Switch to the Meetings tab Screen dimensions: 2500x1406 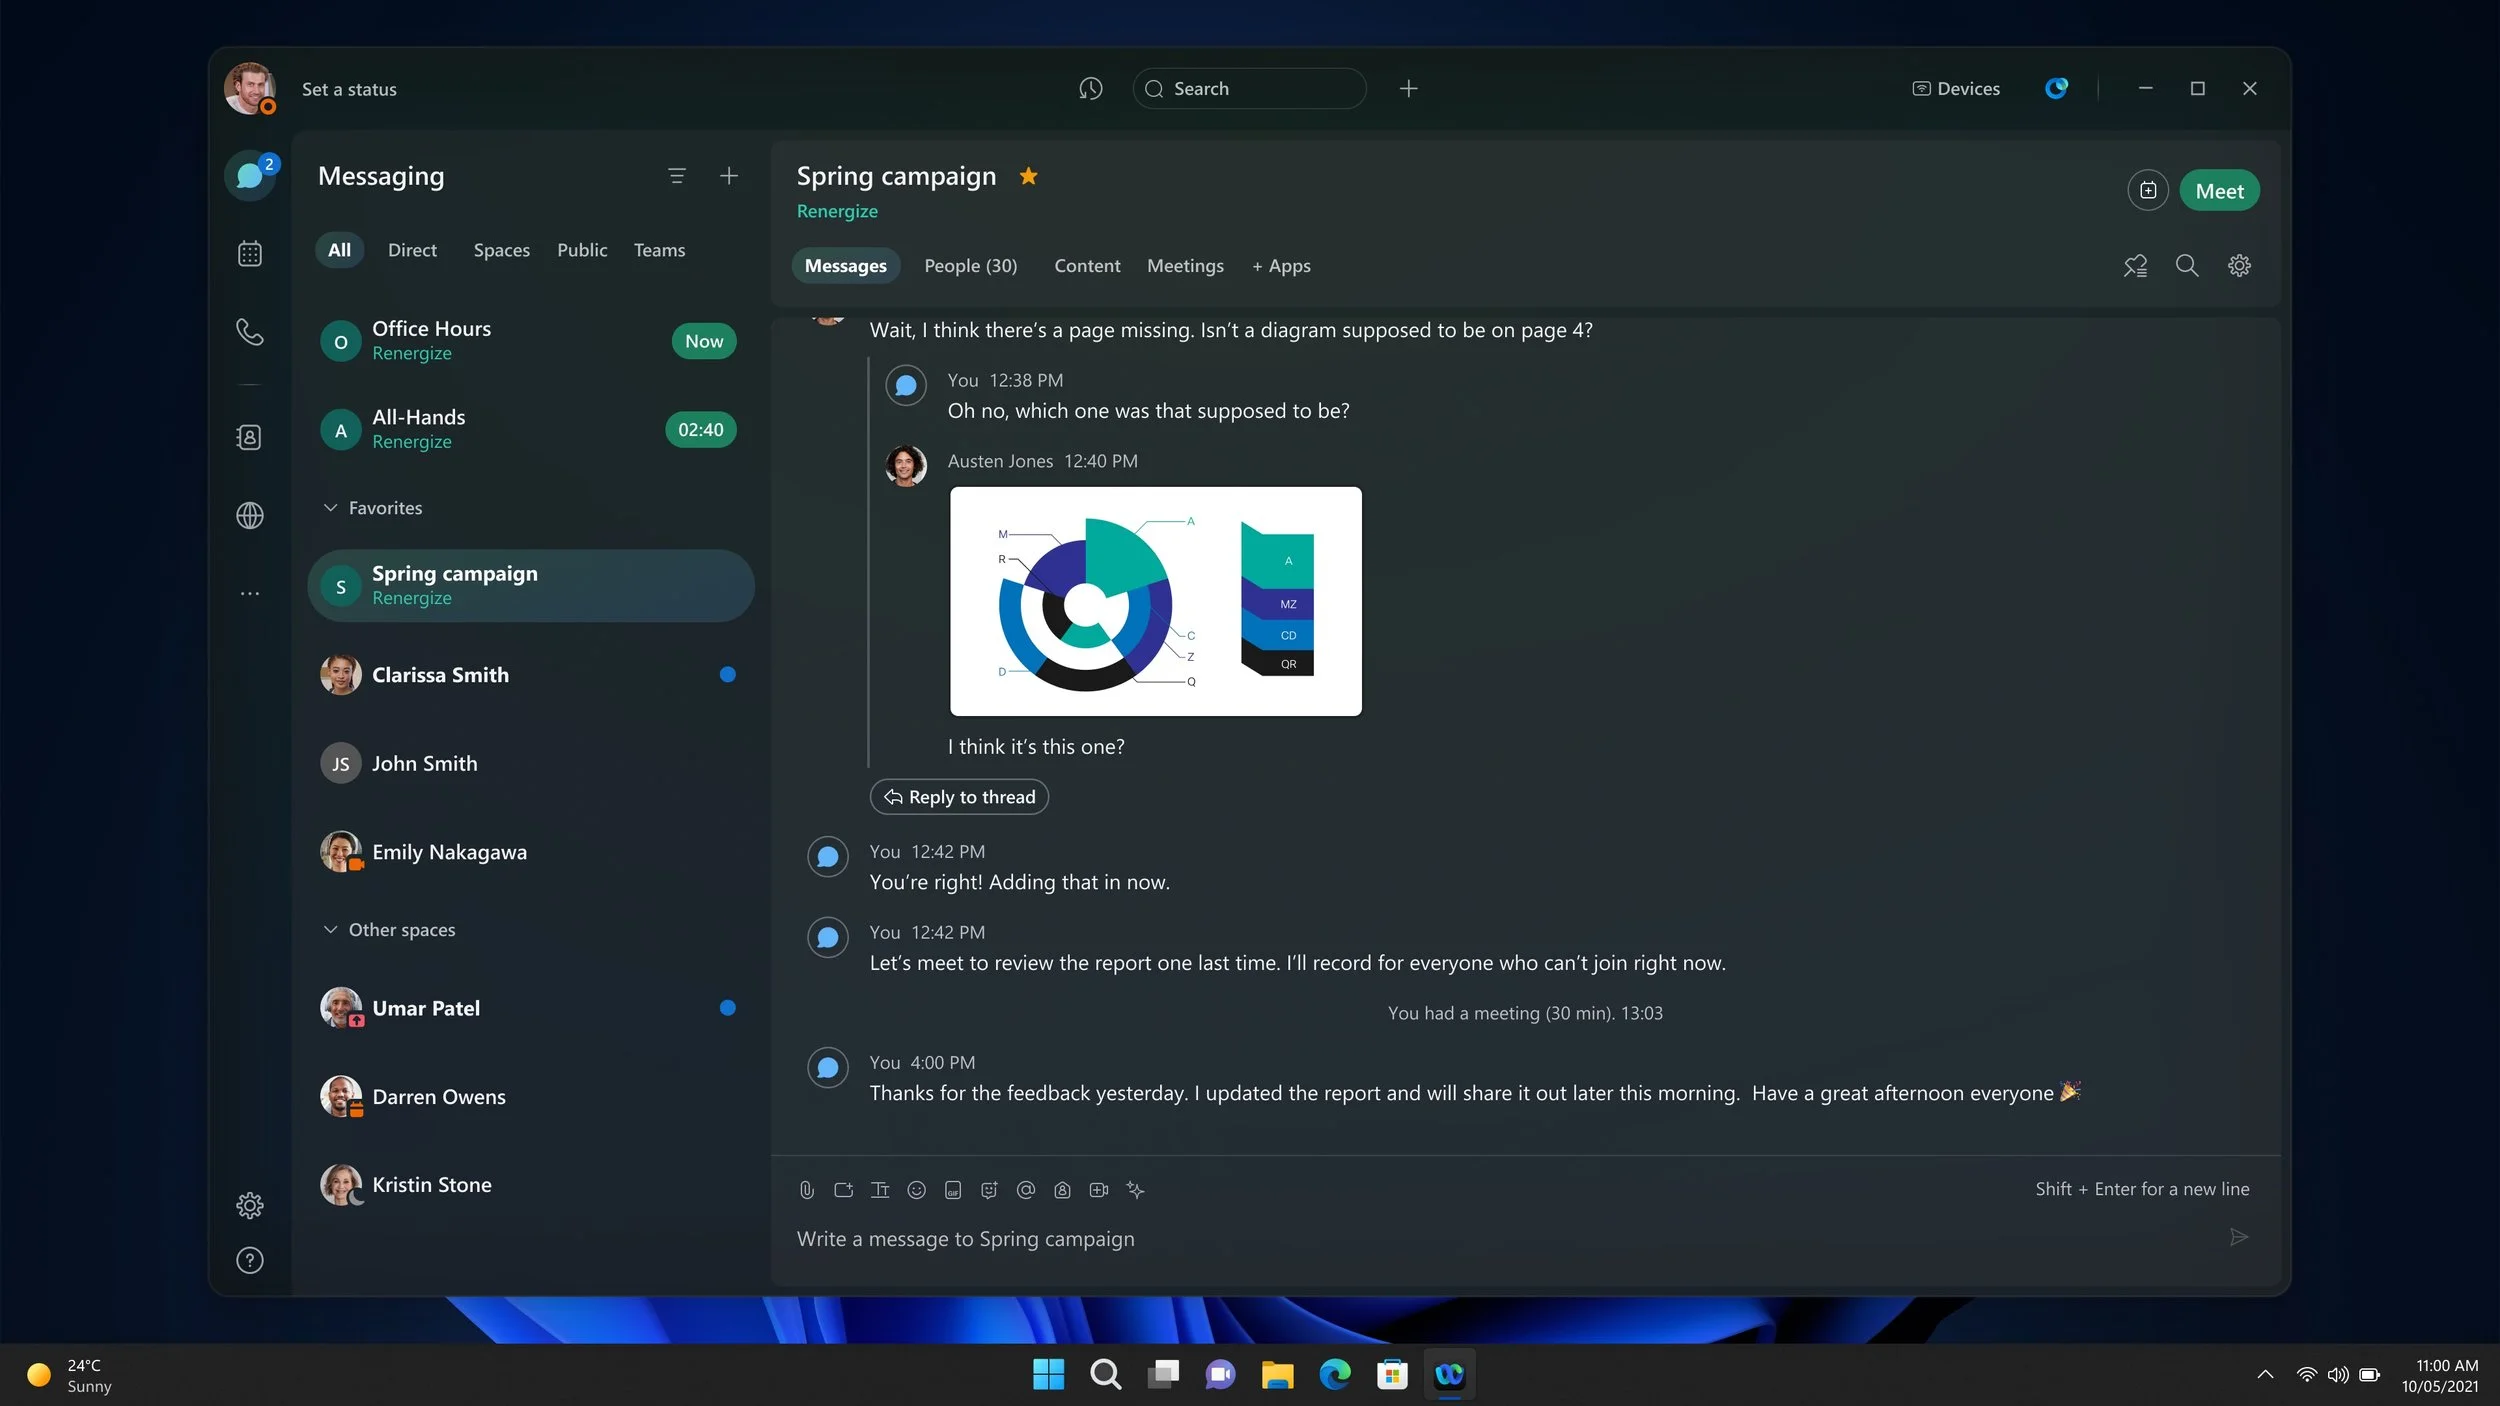(1185, 266)
